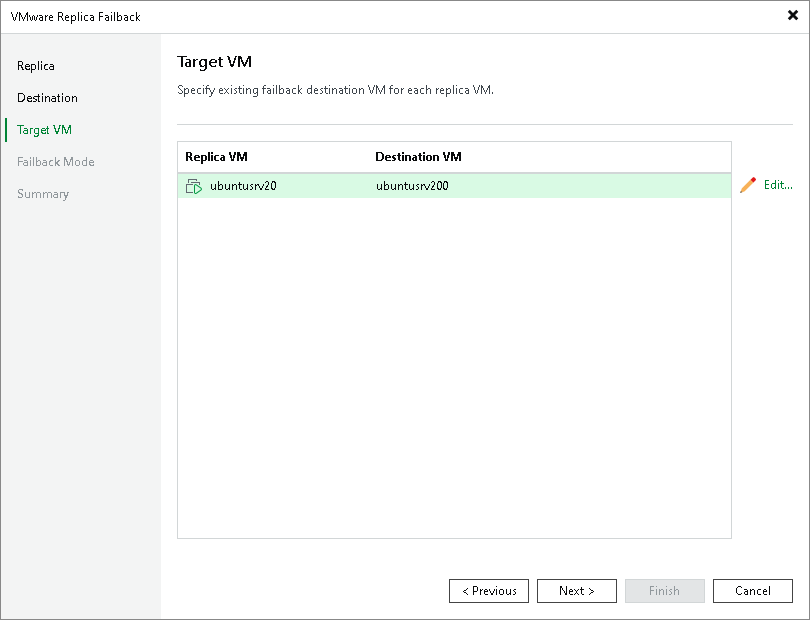The image size is (810, 620).
Task: Go to the Replica wizard step
Action: (x=36, y=66)
